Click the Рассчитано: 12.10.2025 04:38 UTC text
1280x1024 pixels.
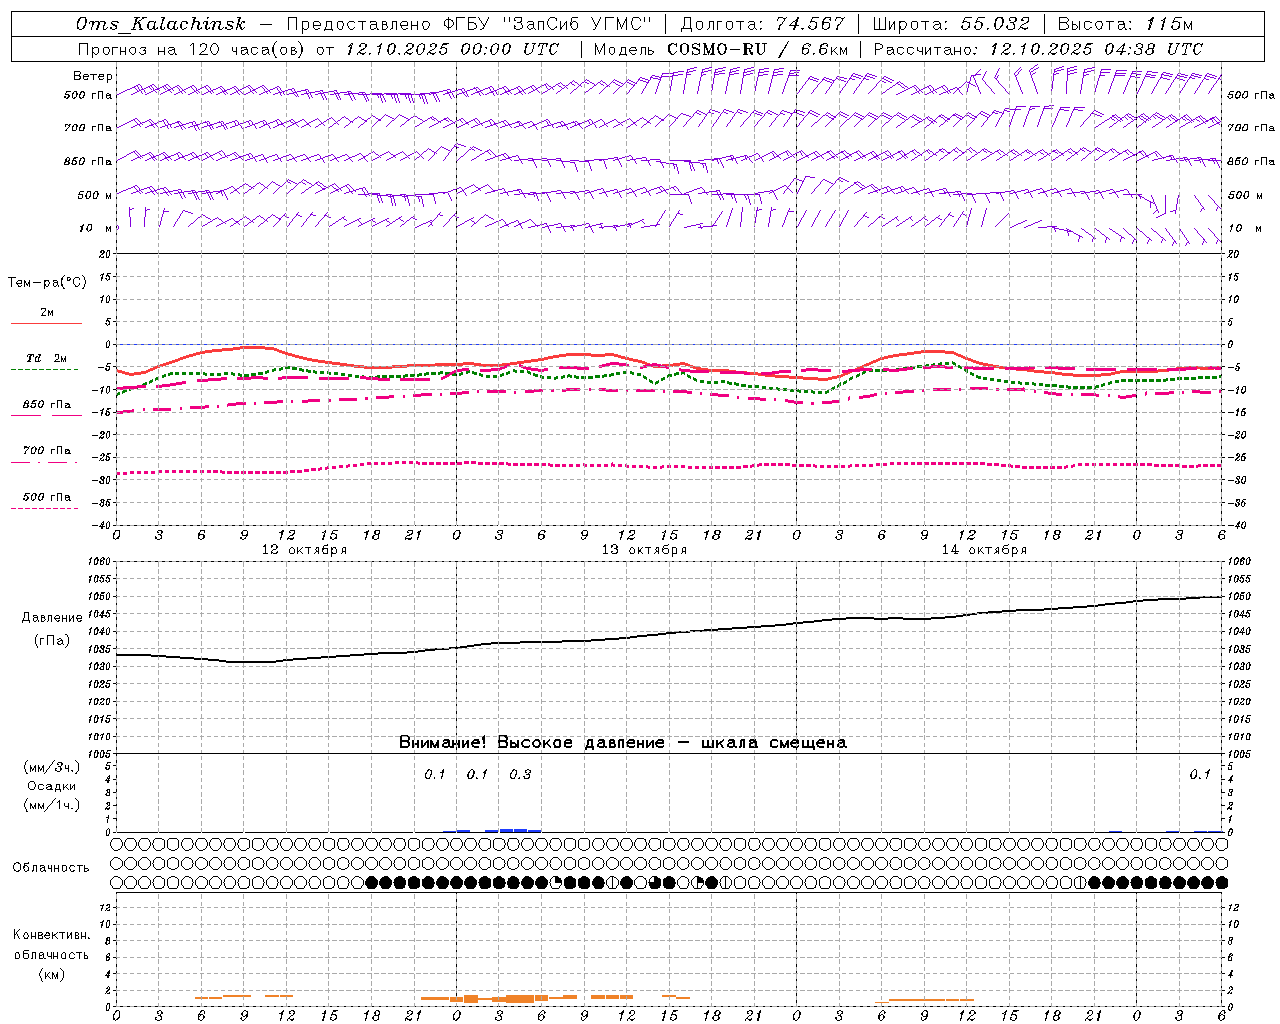tap(1038, 49)
